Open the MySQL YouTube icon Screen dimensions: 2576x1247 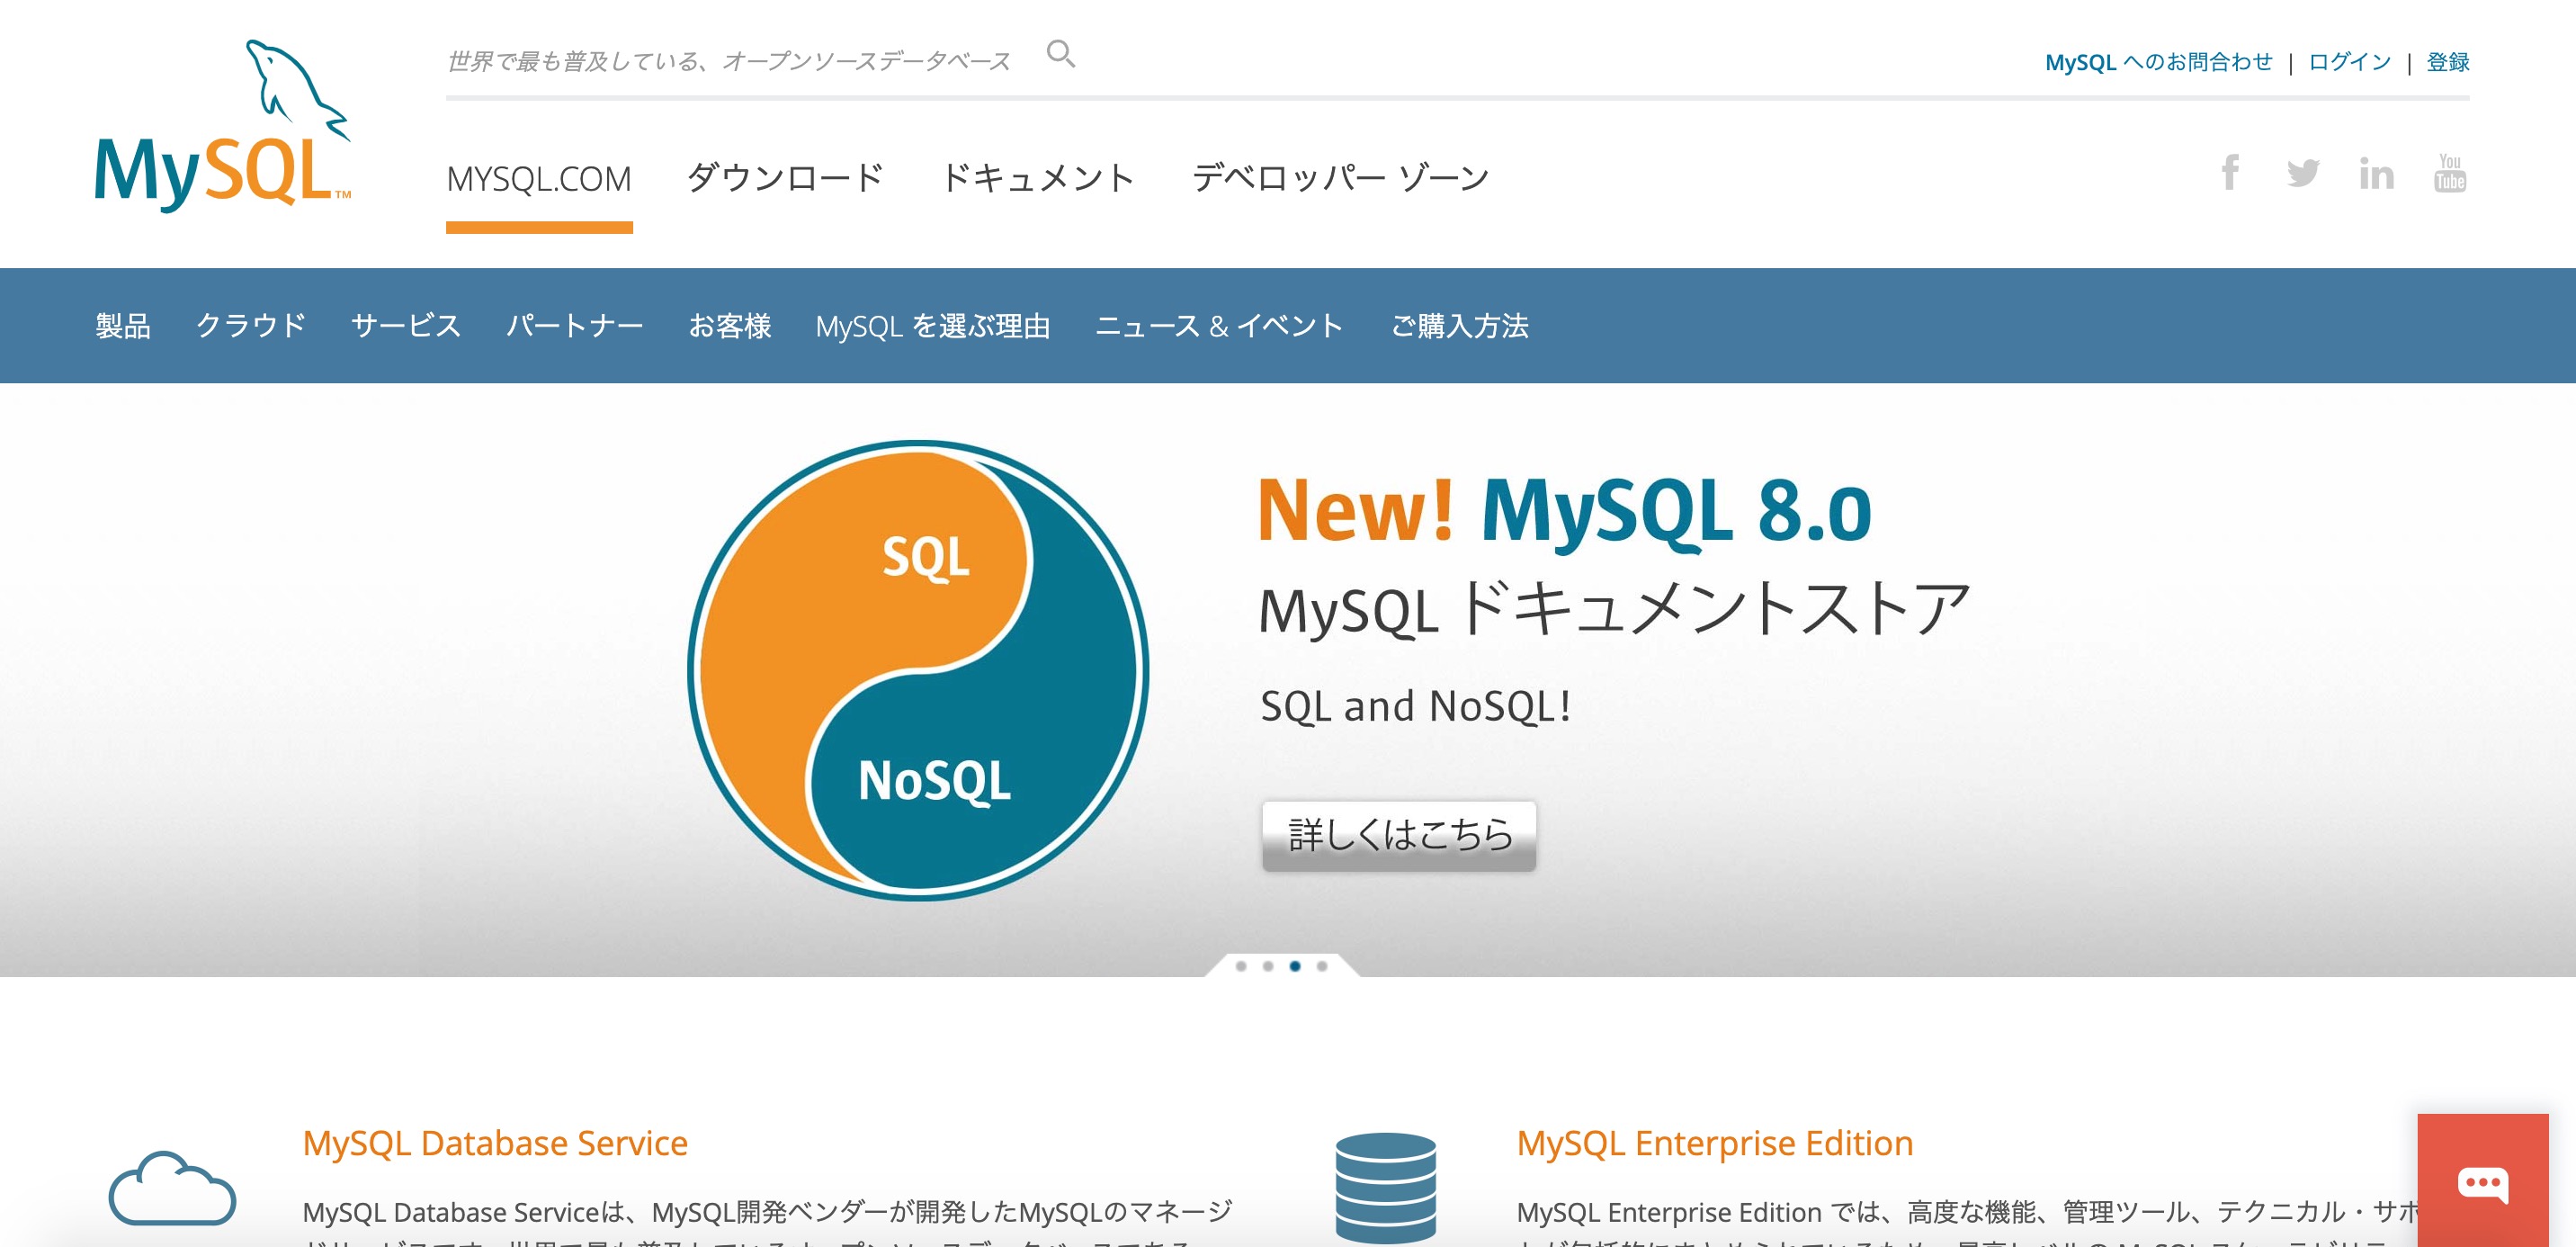pyautogui.click(x=2449, y=174)
